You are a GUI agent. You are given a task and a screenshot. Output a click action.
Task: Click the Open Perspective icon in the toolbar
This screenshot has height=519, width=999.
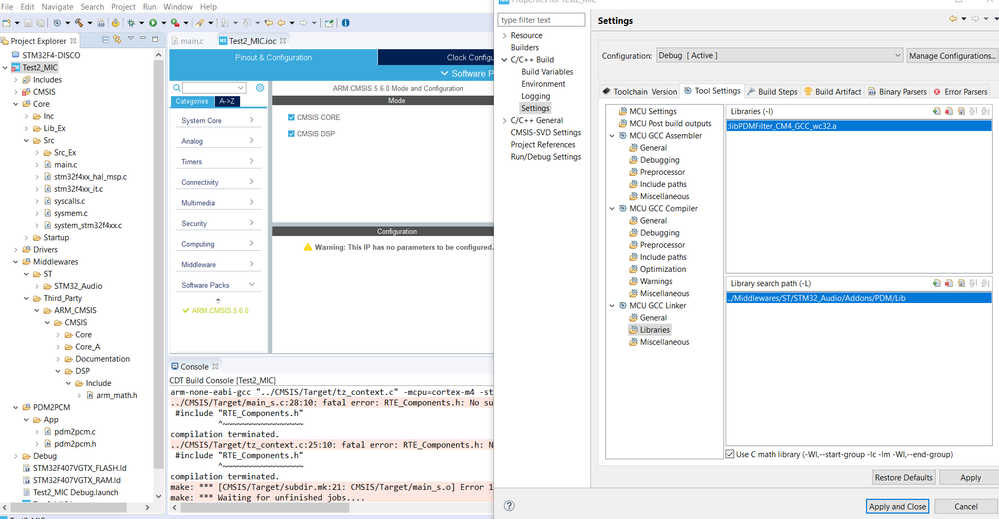click(x=329, y=23)
